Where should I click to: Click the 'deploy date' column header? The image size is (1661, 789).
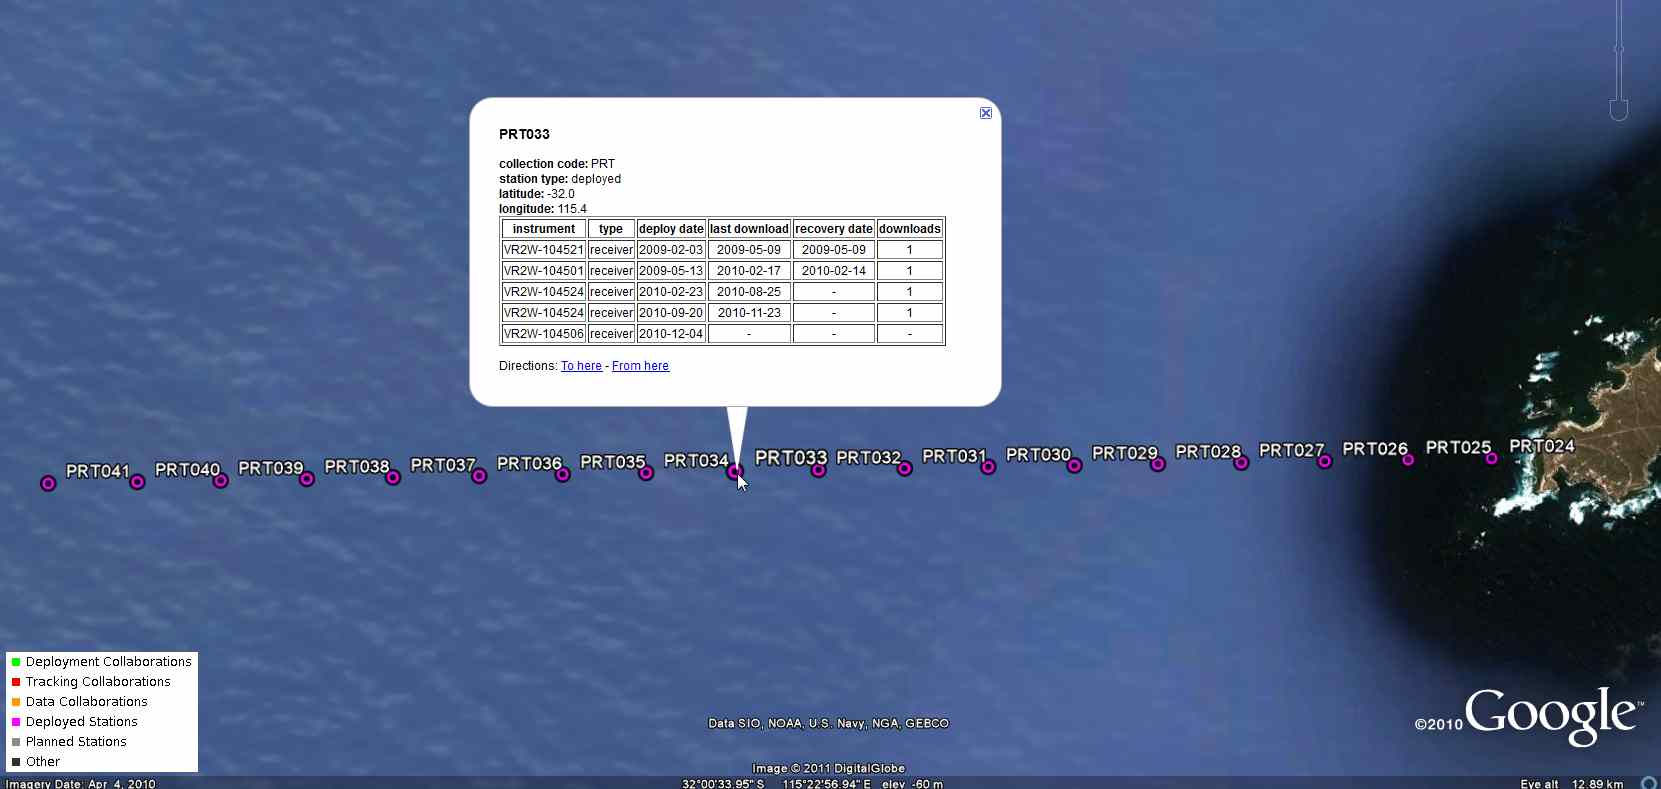pyautogui.click(x=671, y=229)
